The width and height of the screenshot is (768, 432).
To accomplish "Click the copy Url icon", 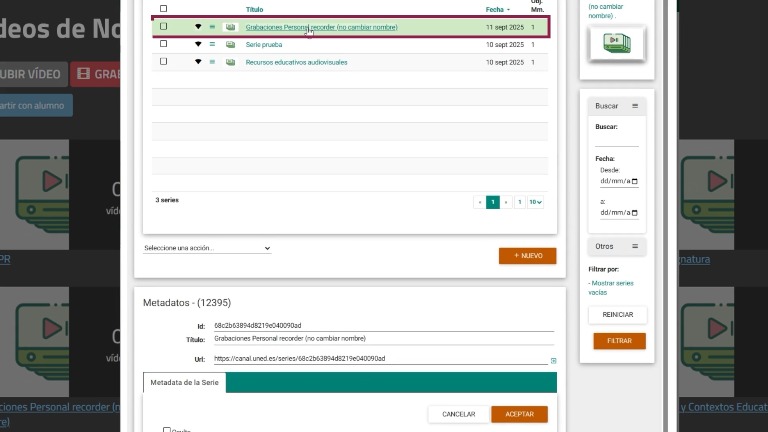I will coord(553,361).
